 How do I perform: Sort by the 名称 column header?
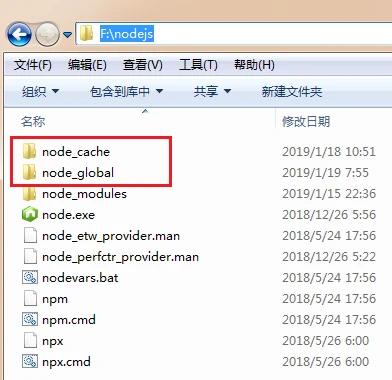33,121
